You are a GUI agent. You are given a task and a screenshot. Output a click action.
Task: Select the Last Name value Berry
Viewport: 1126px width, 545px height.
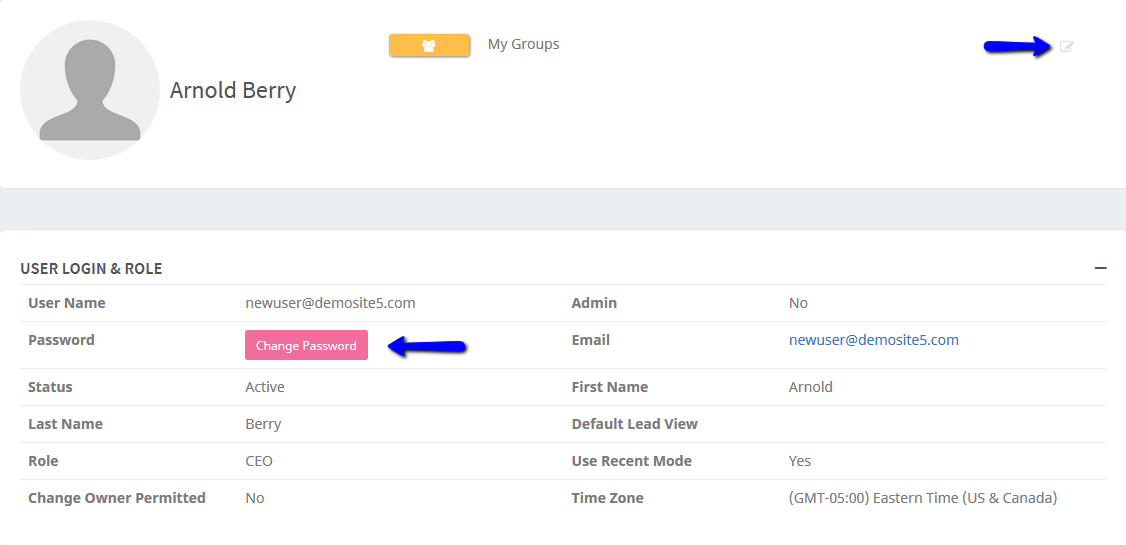[x=263, y=424]
